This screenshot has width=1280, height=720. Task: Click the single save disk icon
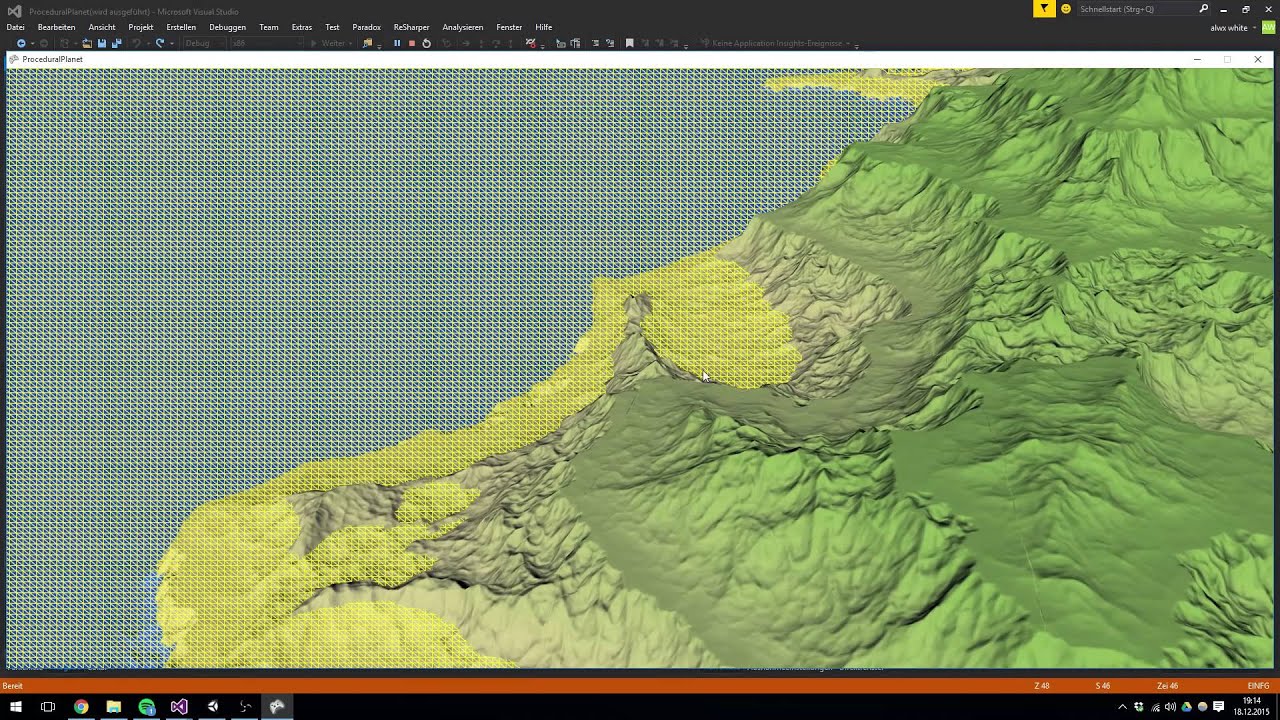101,43
